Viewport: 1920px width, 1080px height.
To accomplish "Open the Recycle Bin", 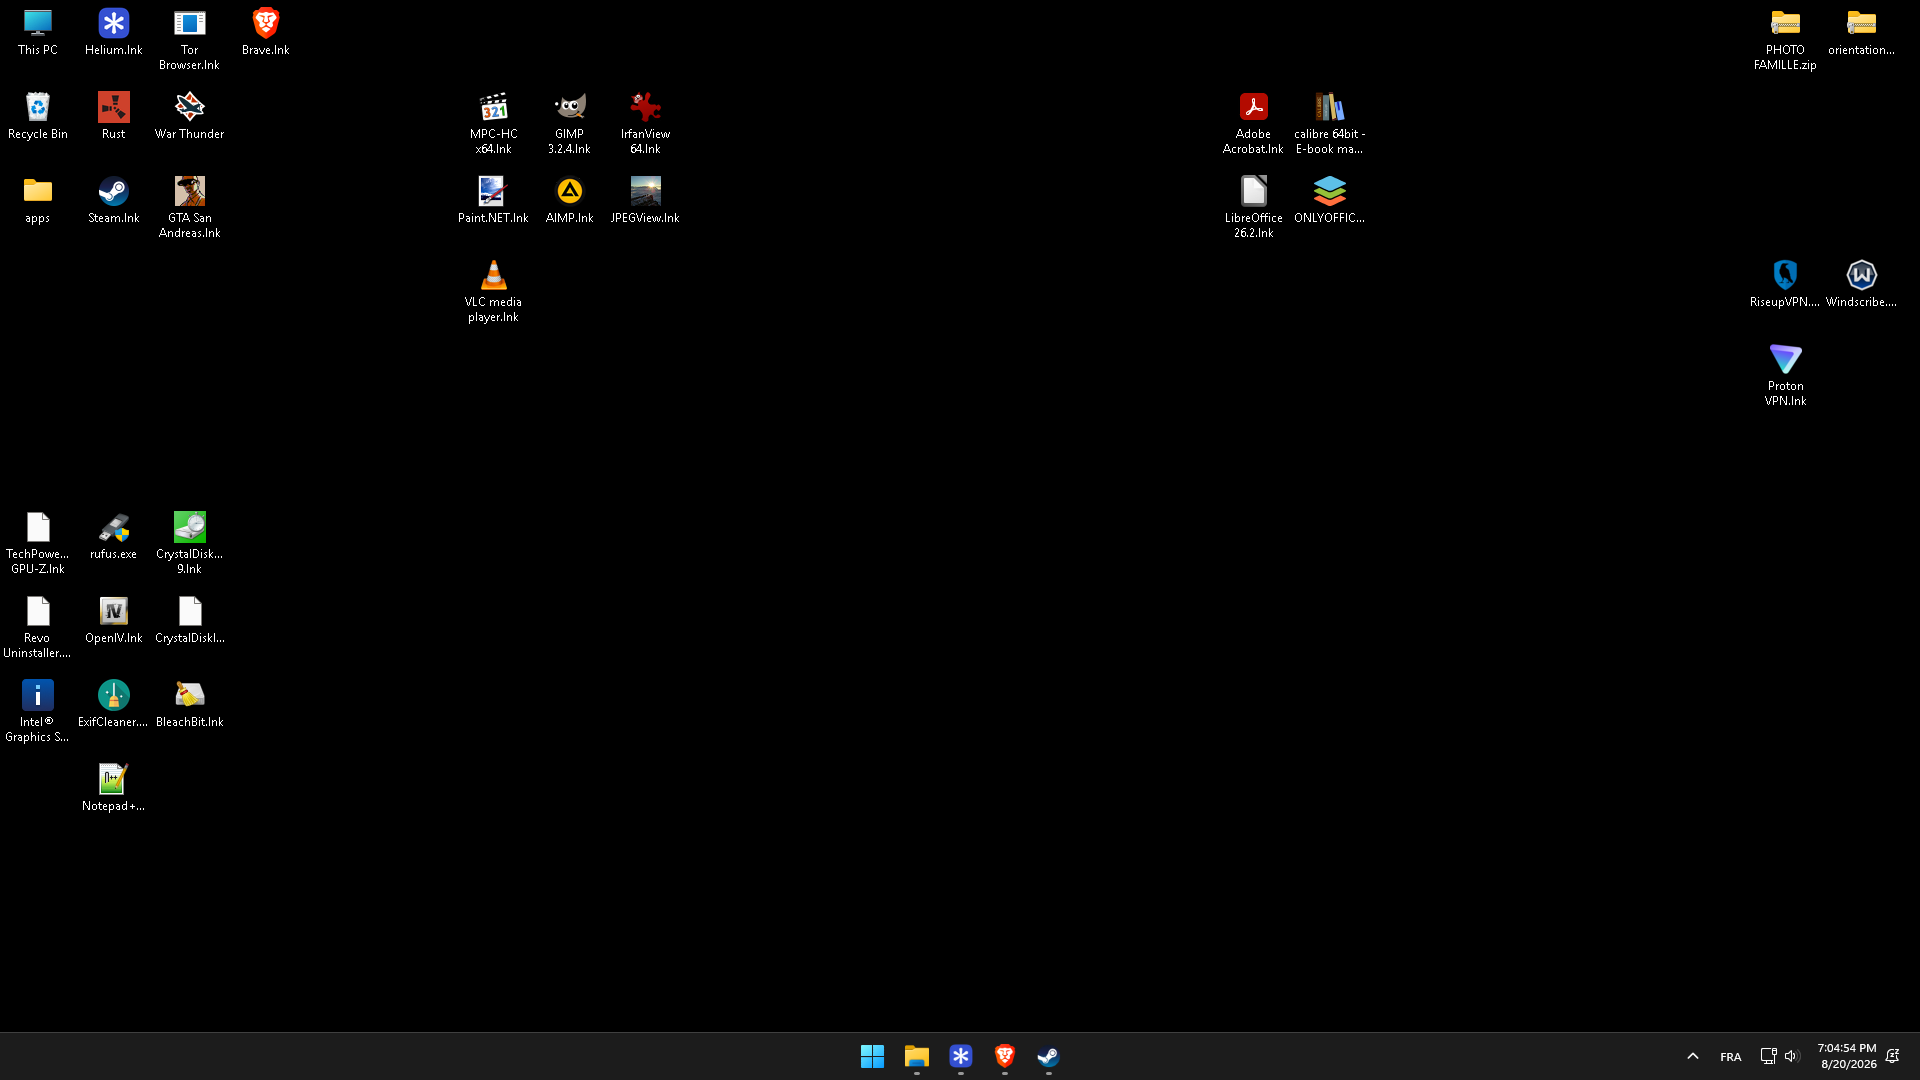I will click(x=38, y=116).
